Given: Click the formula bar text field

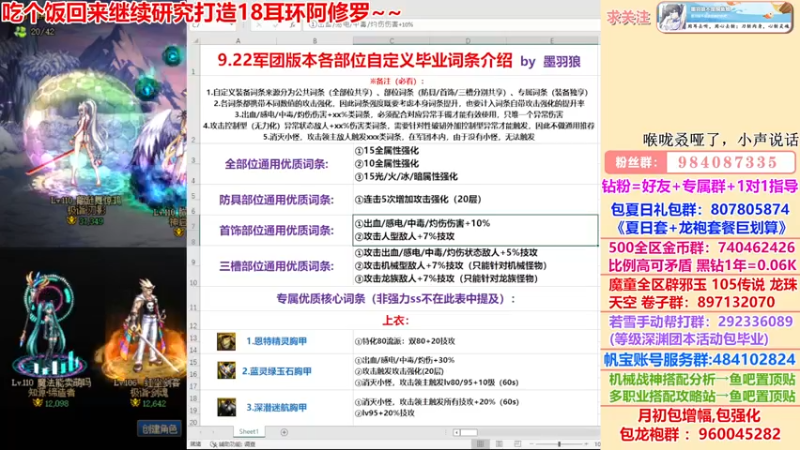Looking at the screenshot, I should [x=452, y=24].
